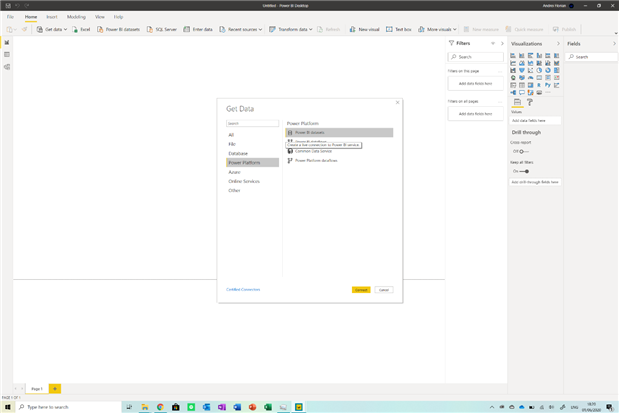The image size is (619, 413).
Task: Switch to Data view in left sidebar
Action: 7,54
